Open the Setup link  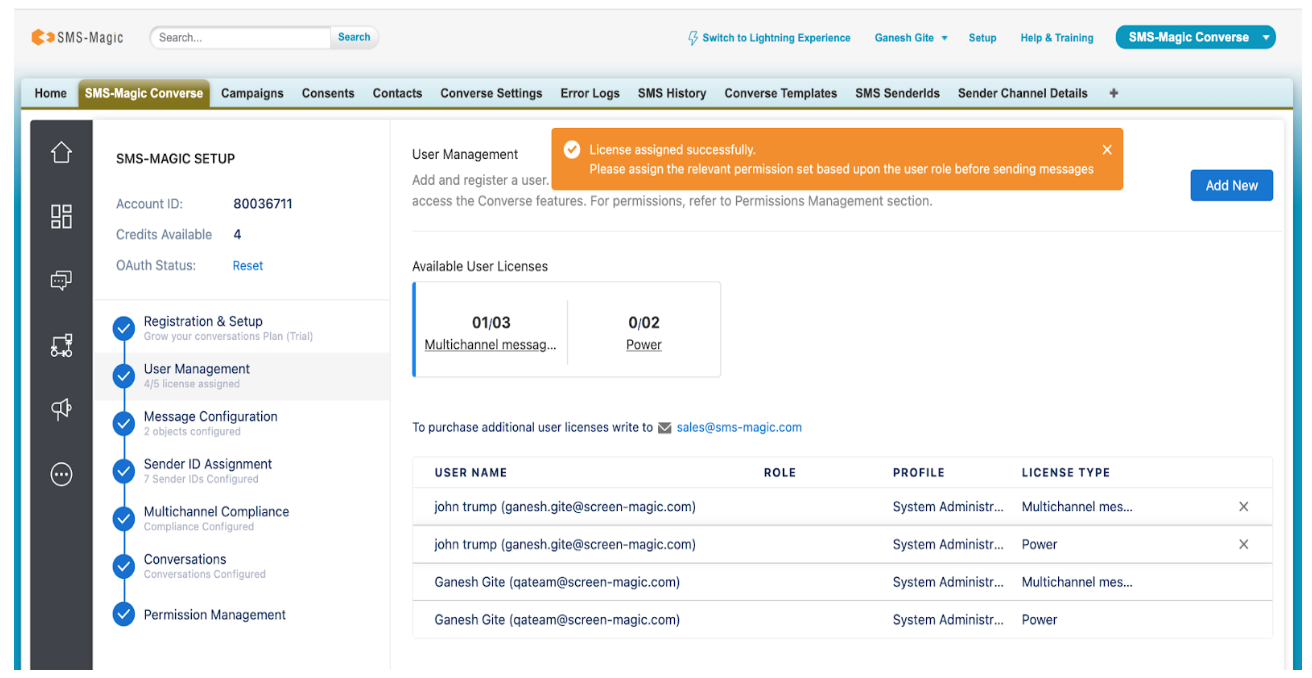coord(982,38)
